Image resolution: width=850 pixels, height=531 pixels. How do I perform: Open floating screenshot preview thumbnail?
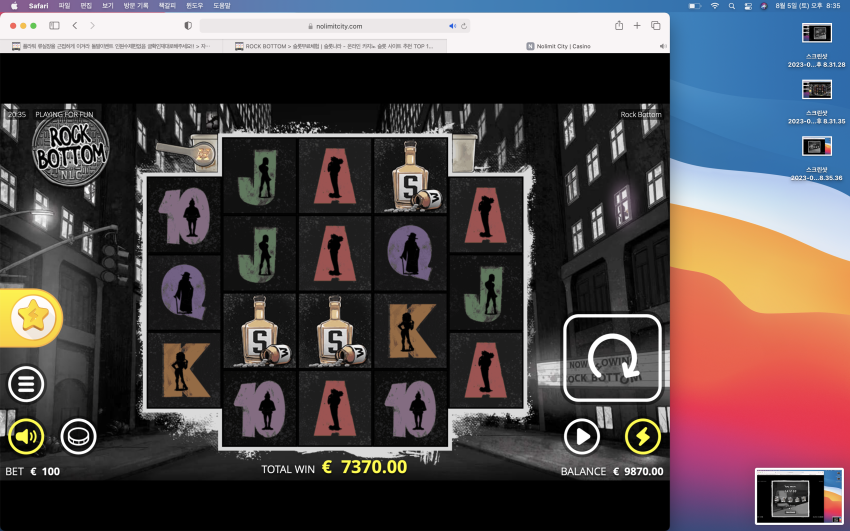pyautogui.click(x=799, y=496)
